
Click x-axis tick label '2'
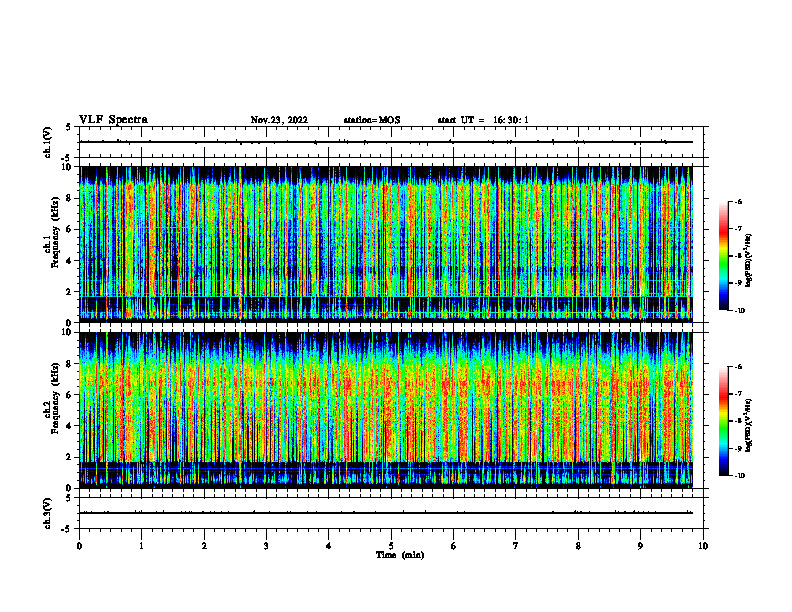click(x=204, y=546)
